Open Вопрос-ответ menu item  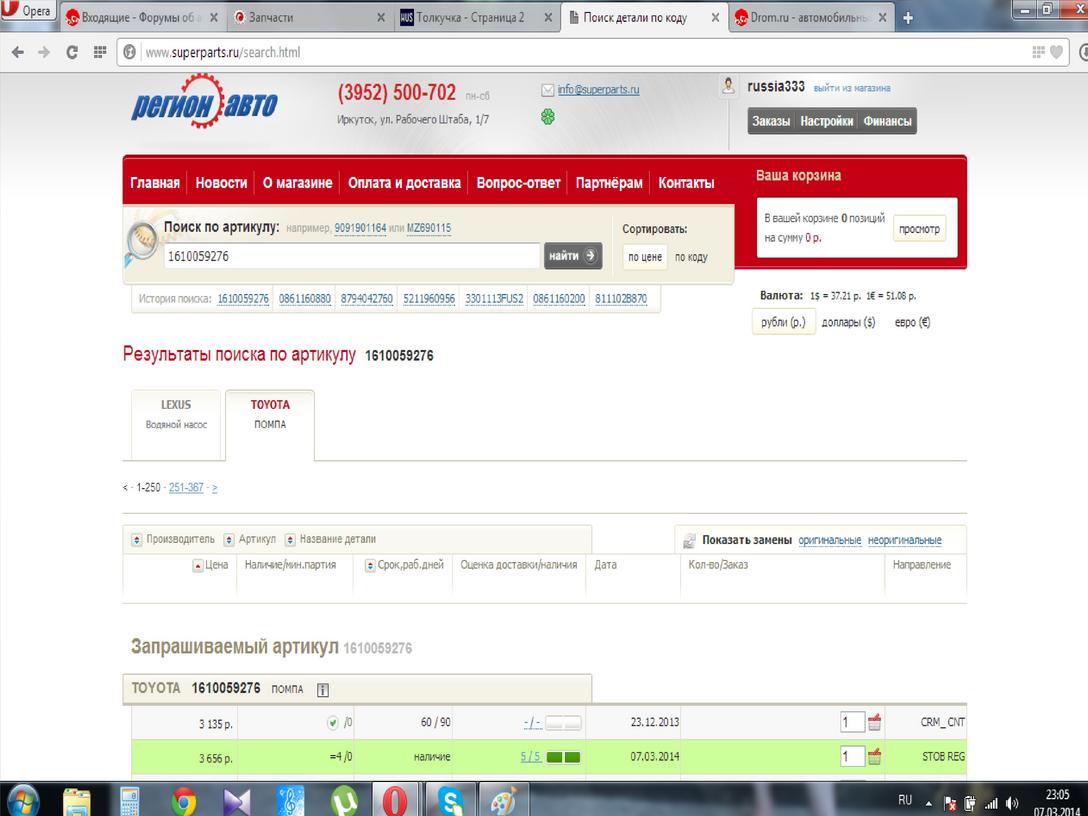(x=518, y=183)
